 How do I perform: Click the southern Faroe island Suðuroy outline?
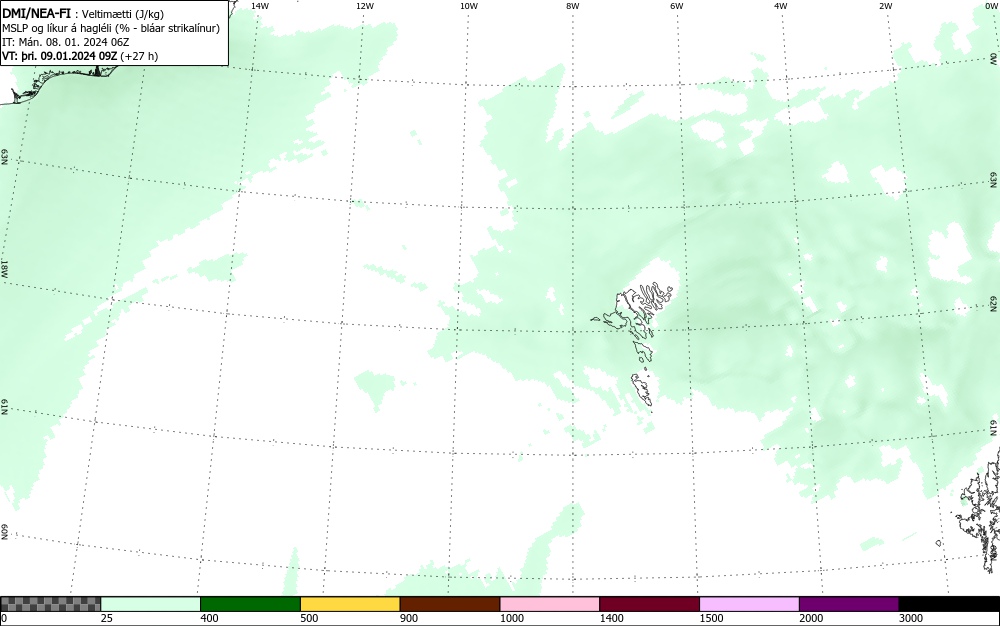643,389
